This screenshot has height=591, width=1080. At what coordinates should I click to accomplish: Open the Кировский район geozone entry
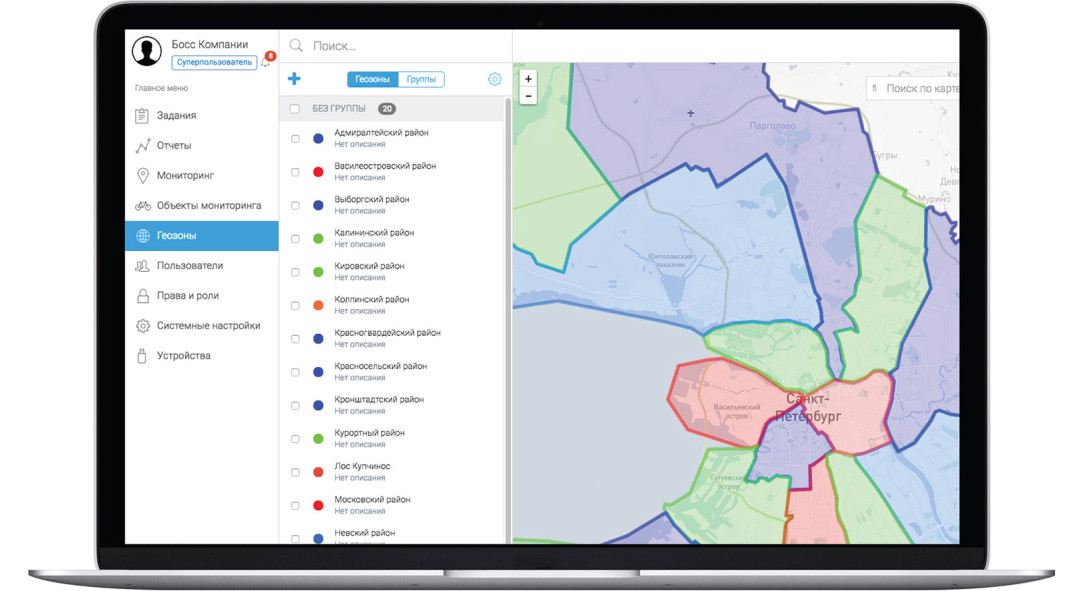[370, 266]
